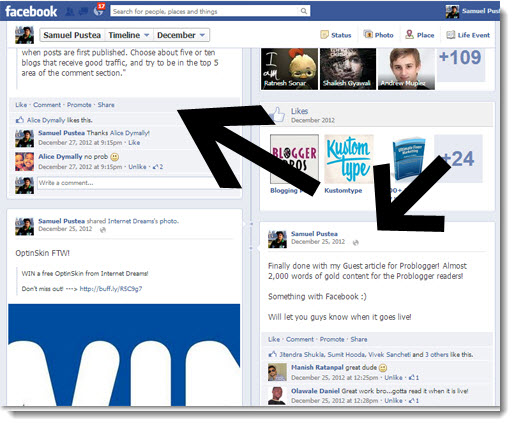Open Andrew Muples friend thumbnail
Viewport: 515px width, 426px height.
point(406,69)
